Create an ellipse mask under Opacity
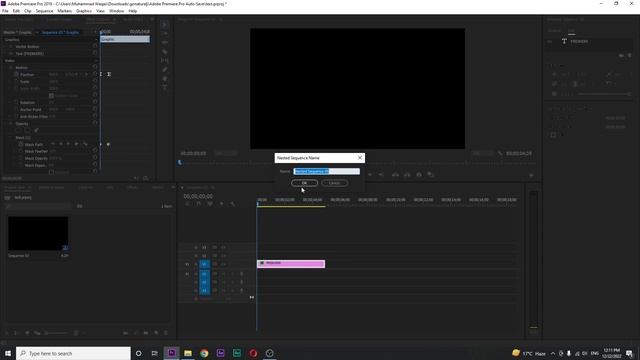 click(19, 131)
